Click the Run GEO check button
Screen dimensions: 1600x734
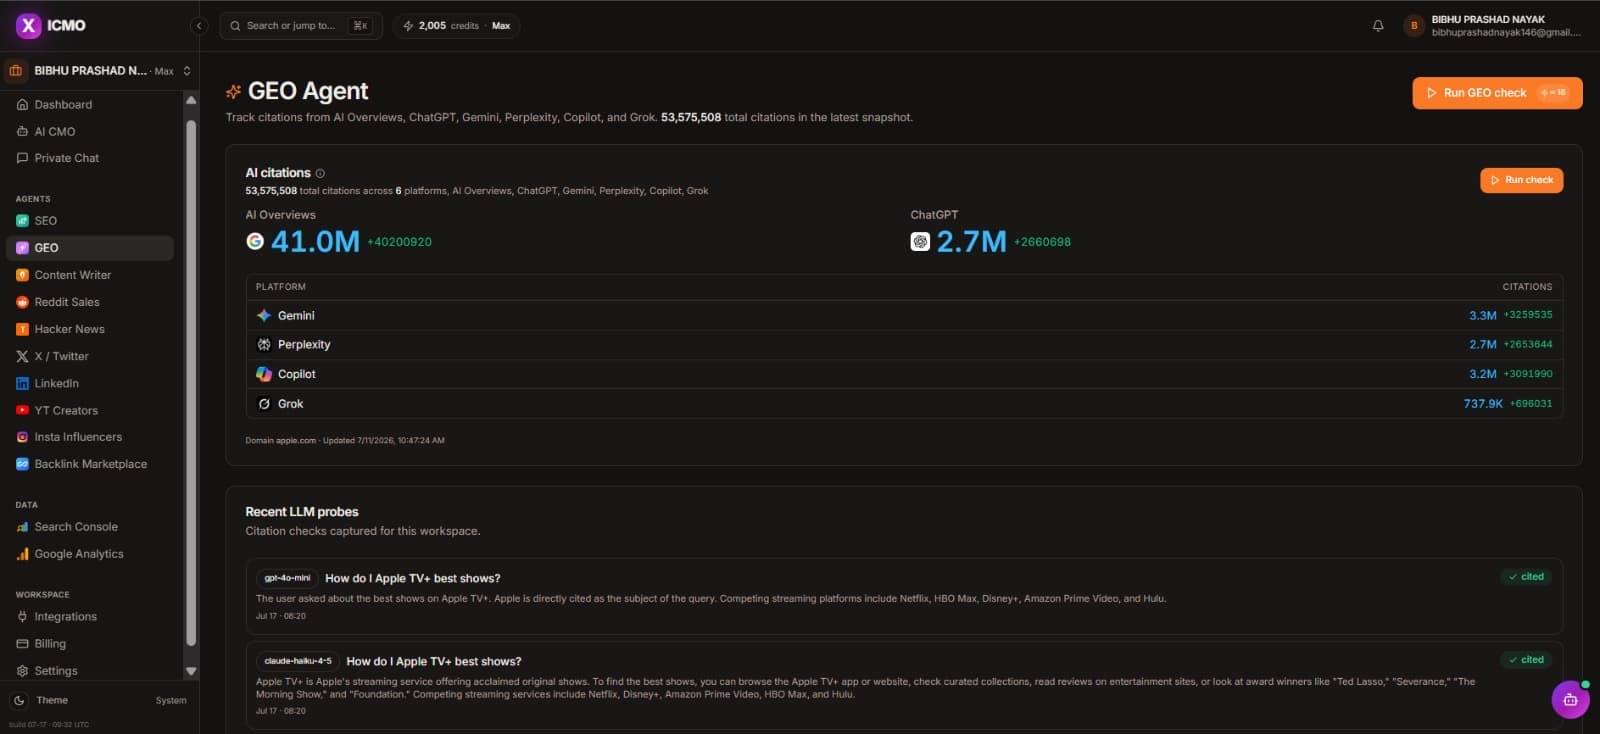pyautogui.click(x=1497, y=93)
